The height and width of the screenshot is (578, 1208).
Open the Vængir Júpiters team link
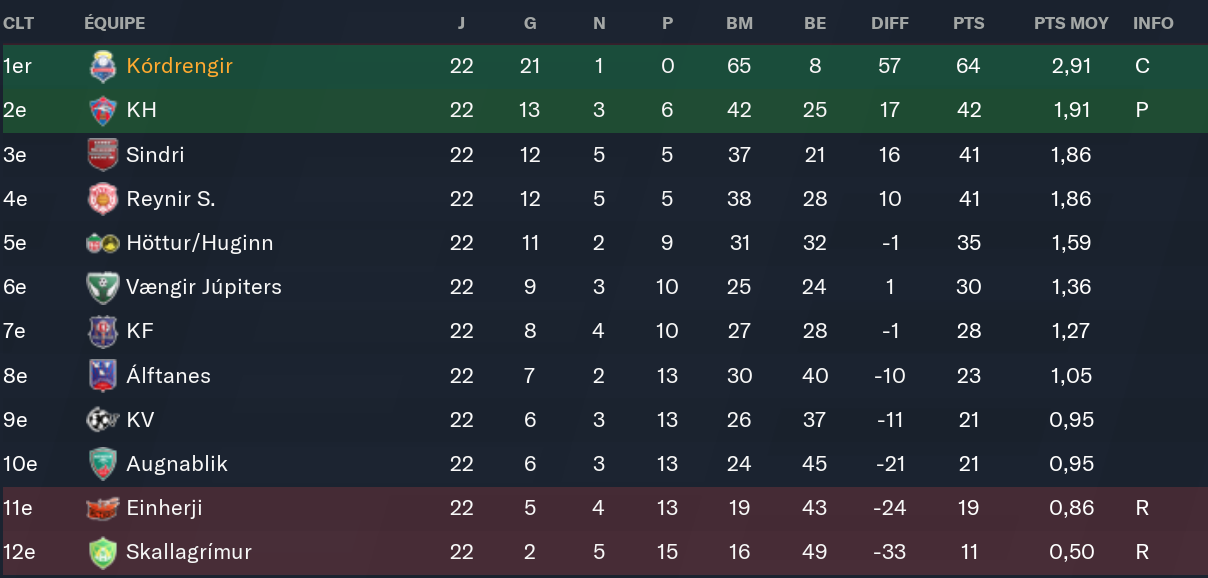click(204, 287)
